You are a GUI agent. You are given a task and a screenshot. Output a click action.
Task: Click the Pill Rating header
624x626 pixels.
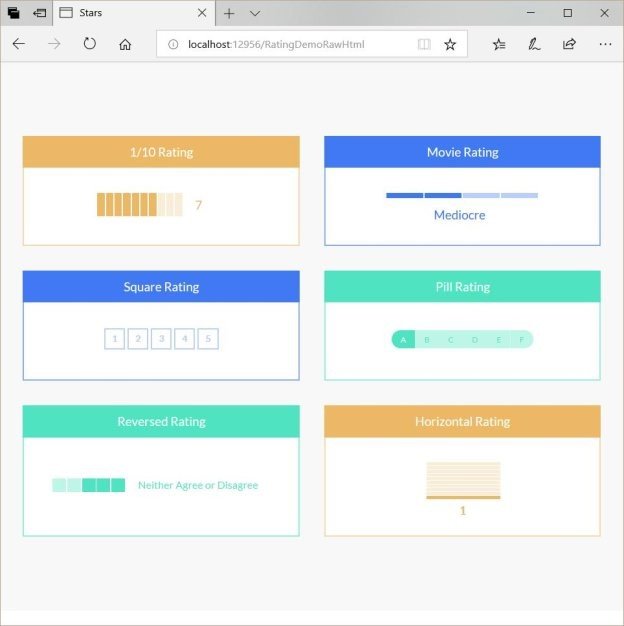click(x=462, y=286)
